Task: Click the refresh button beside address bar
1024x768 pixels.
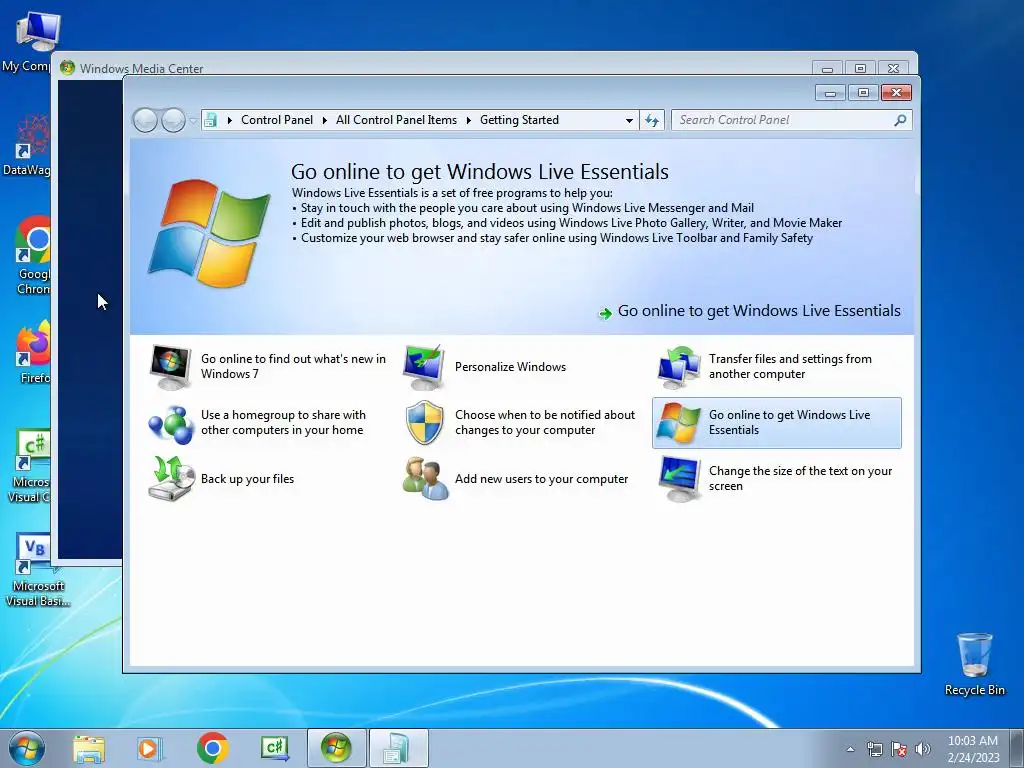Action: click(x=652, y=120)
